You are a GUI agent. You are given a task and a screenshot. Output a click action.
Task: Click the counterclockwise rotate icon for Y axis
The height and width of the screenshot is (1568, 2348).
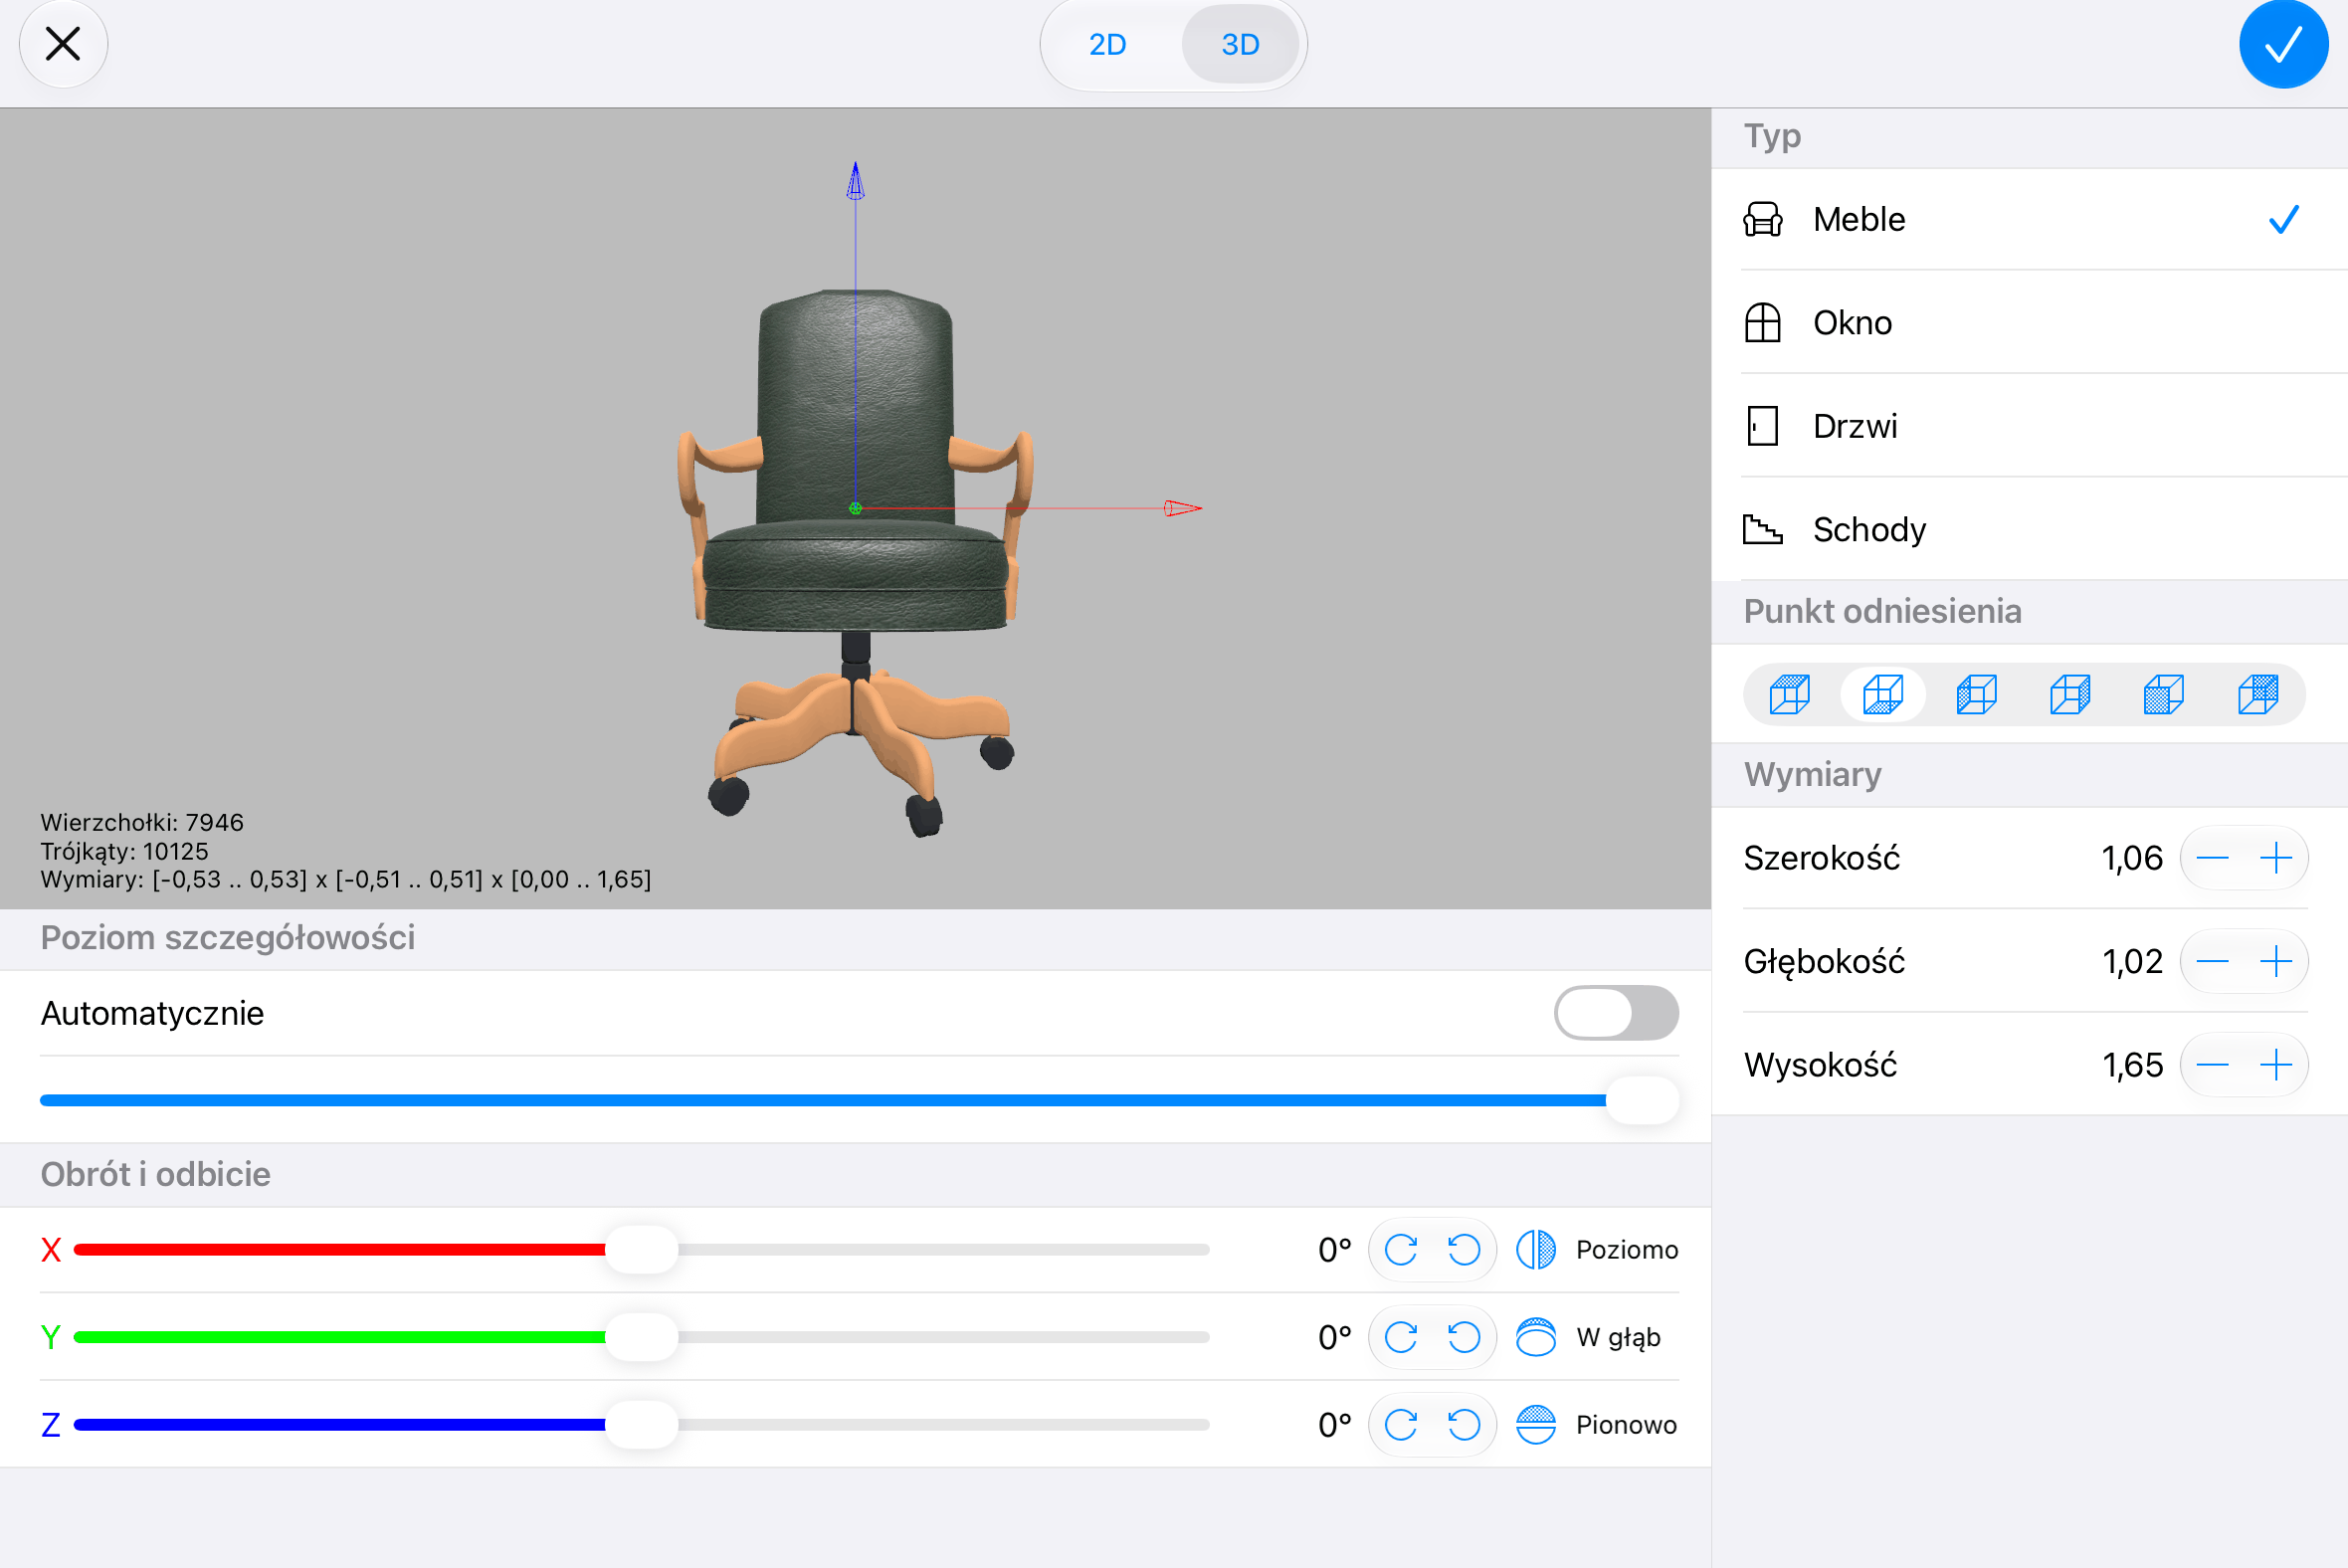[1464, 1337]
